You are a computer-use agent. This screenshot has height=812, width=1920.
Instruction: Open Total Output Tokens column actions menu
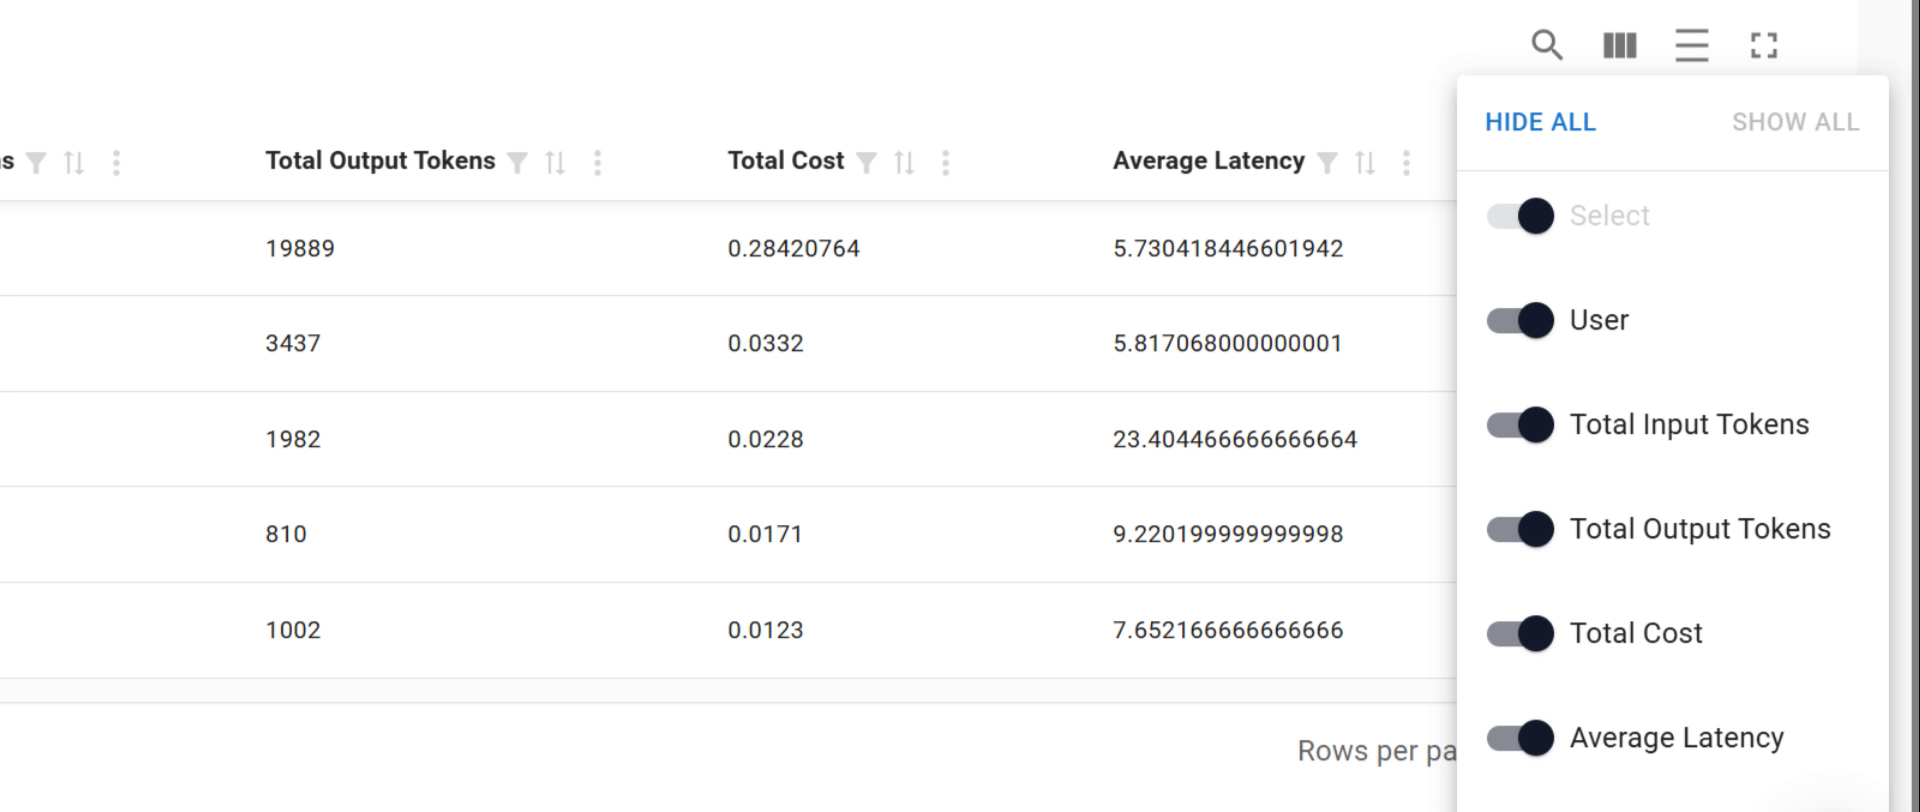(597, 163)
